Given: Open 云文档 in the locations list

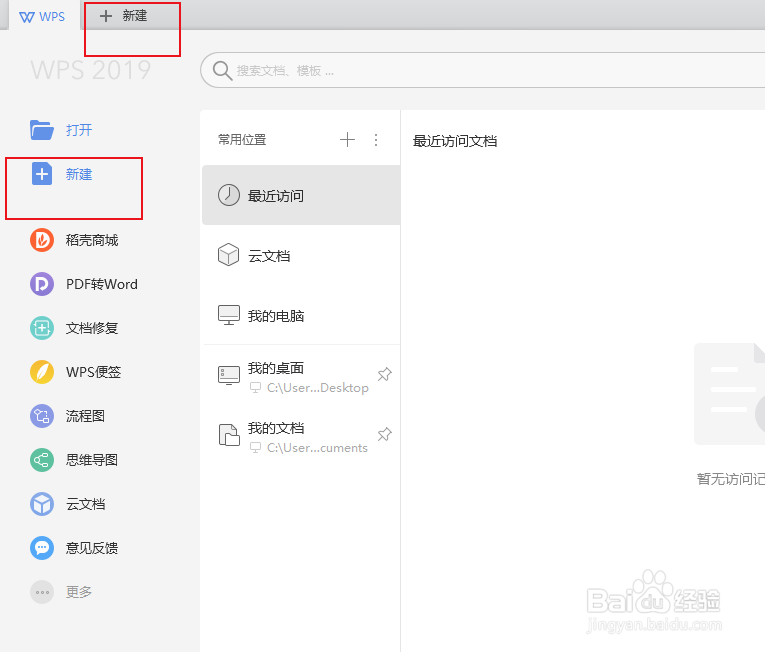Looking at the screenshot, I should click(269, 256).
